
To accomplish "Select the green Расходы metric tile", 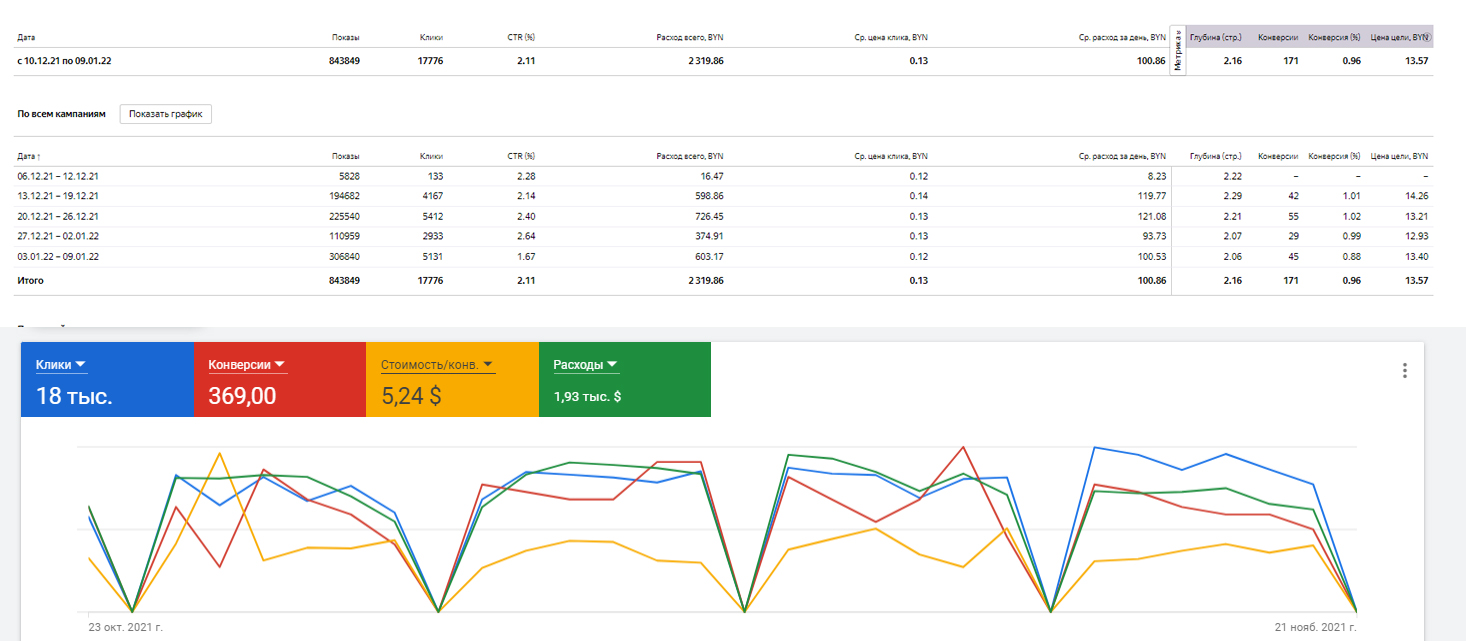I will [625, 380].
